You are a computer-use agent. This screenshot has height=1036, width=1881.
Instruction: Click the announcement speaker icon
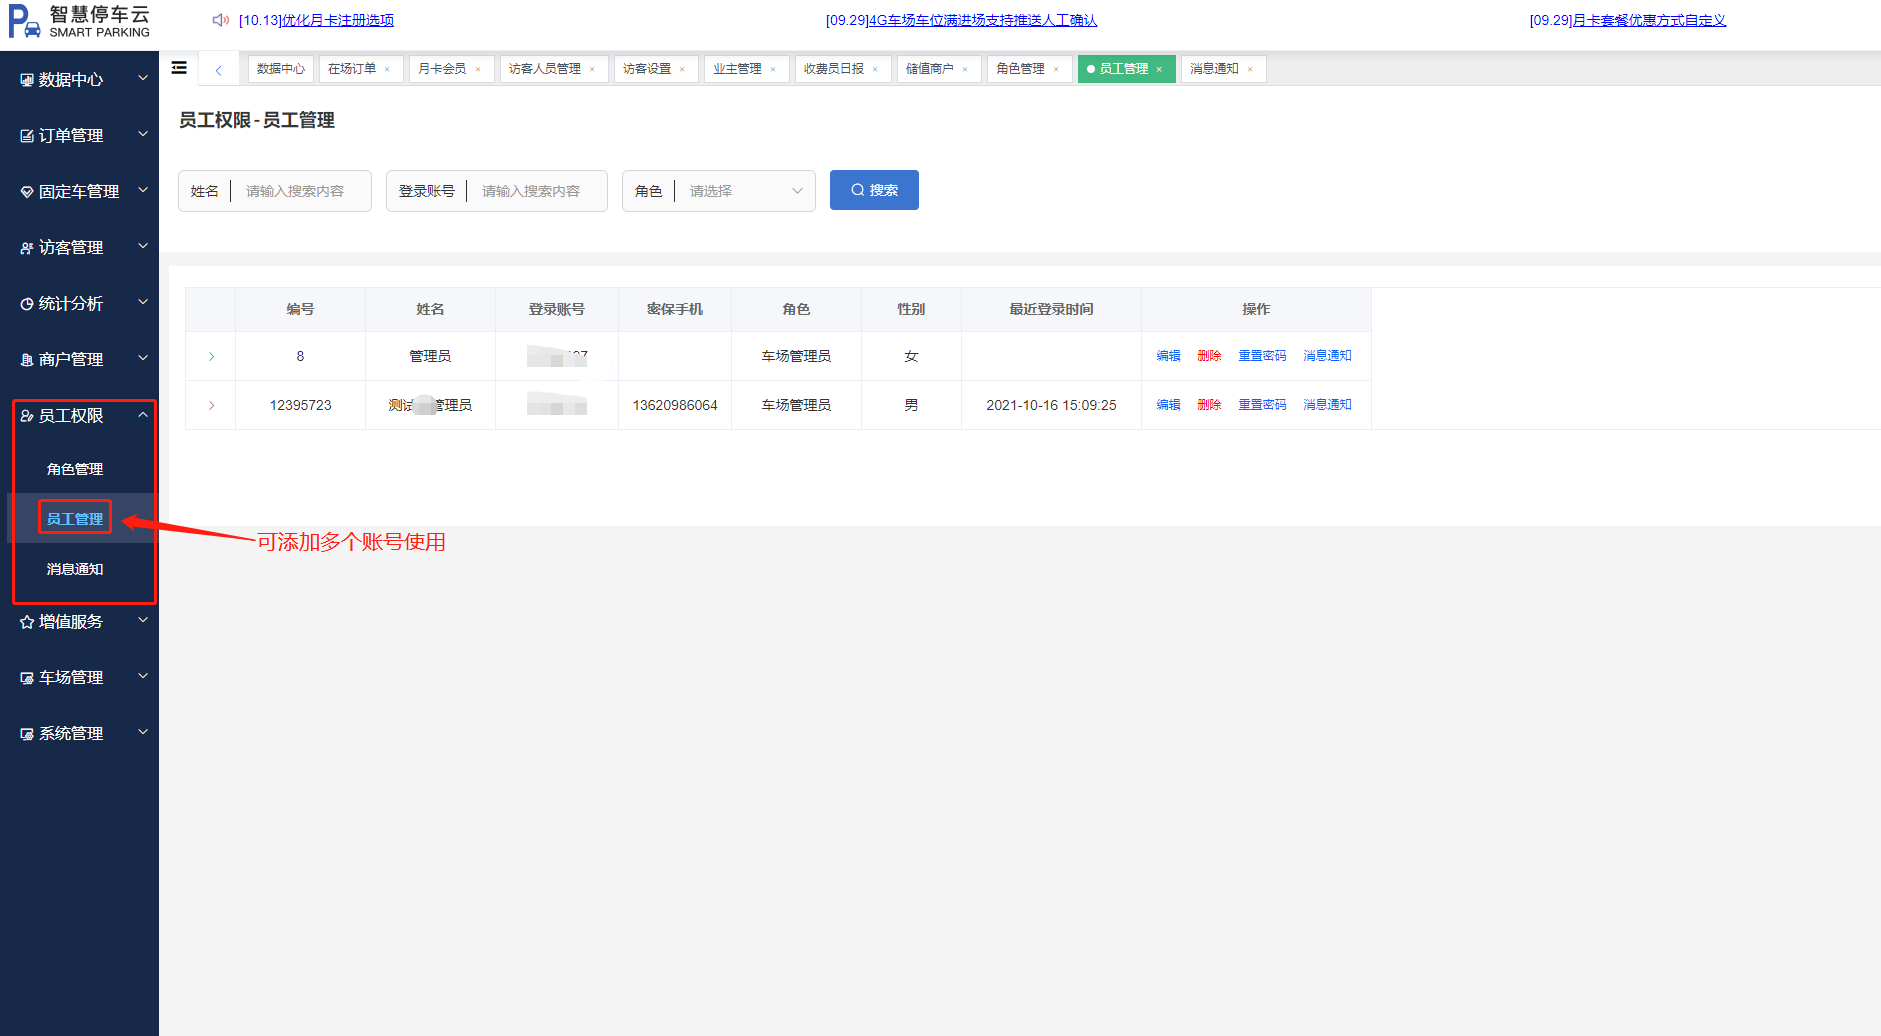coord(221,20)
